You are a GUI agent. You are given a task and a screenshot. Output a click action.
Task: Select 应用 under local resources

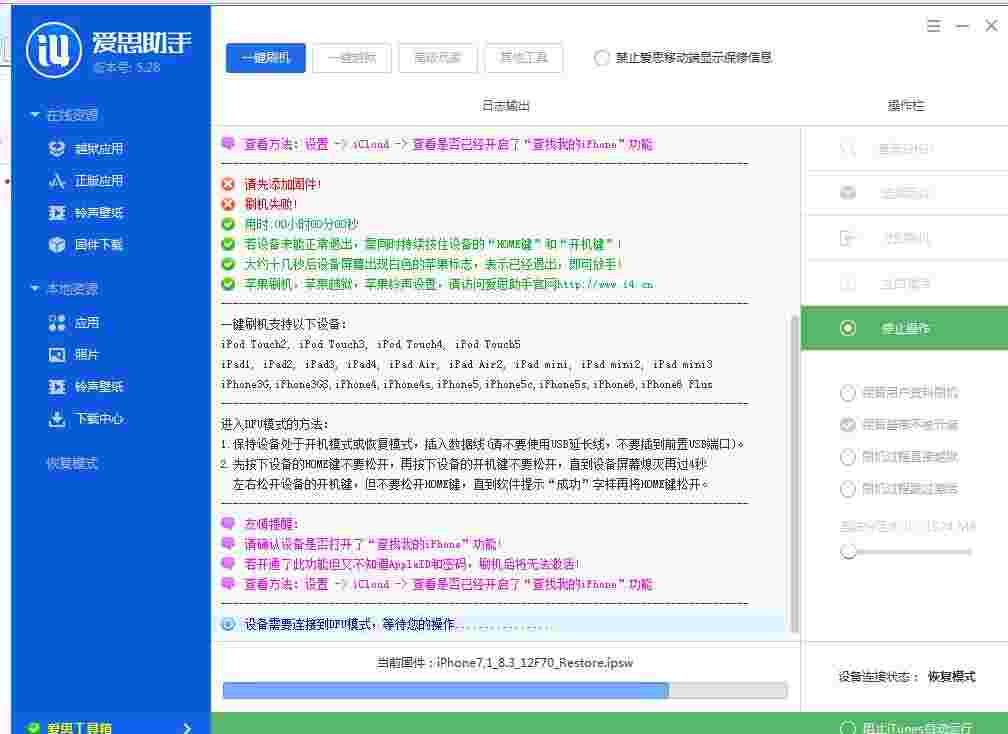click(x=85, y=322)
